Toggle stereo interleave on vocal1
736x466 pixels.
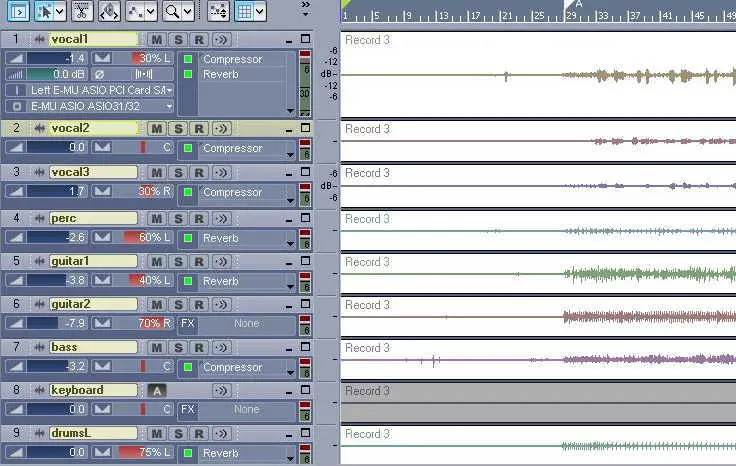144,74
